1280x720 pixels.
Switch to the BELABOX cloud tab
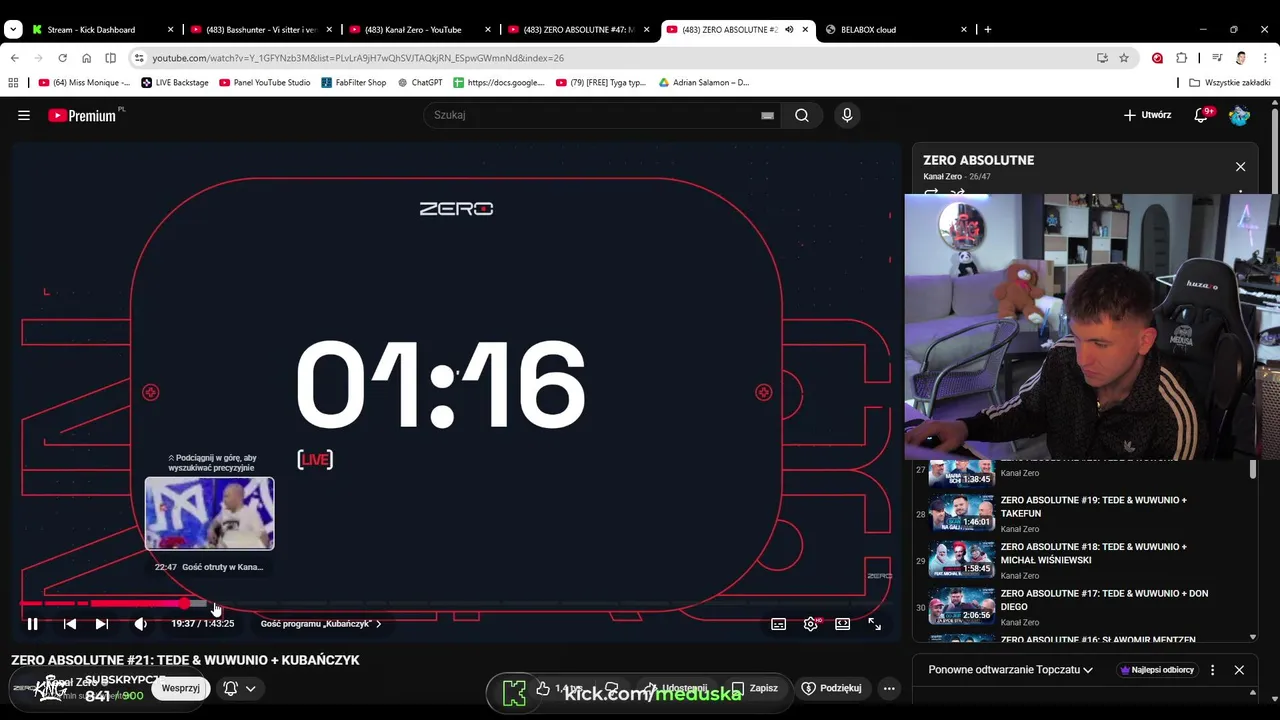point(896,30)
